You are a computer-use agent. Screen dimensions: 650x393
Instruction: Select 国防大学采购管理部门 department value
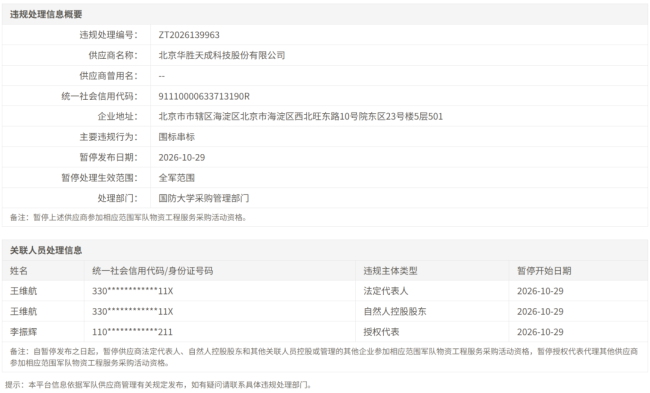(204, 198)
